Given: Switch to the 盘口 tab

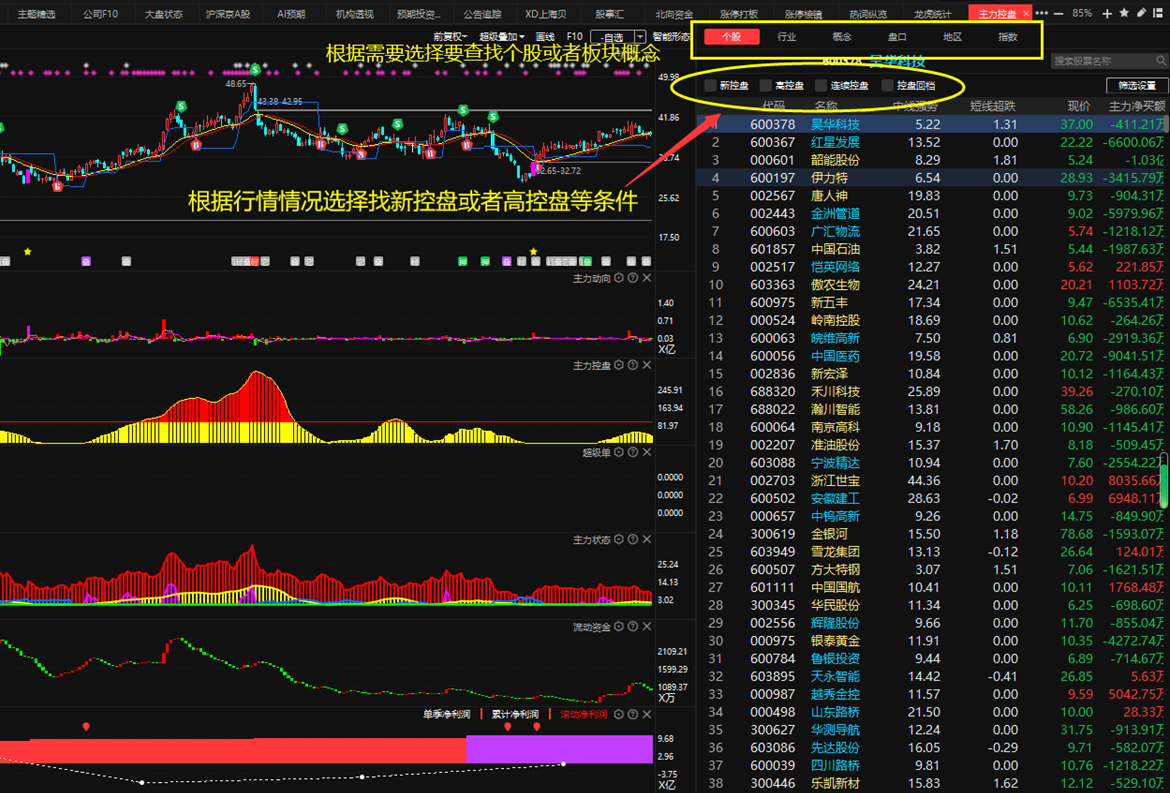Looking at the screenshot, I should 897,37.
